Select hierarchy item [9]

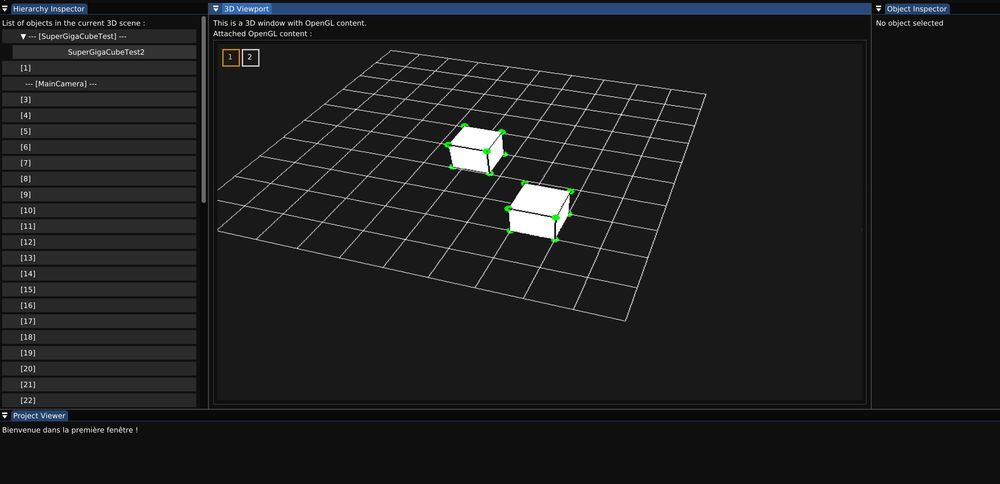click(99, 194)
